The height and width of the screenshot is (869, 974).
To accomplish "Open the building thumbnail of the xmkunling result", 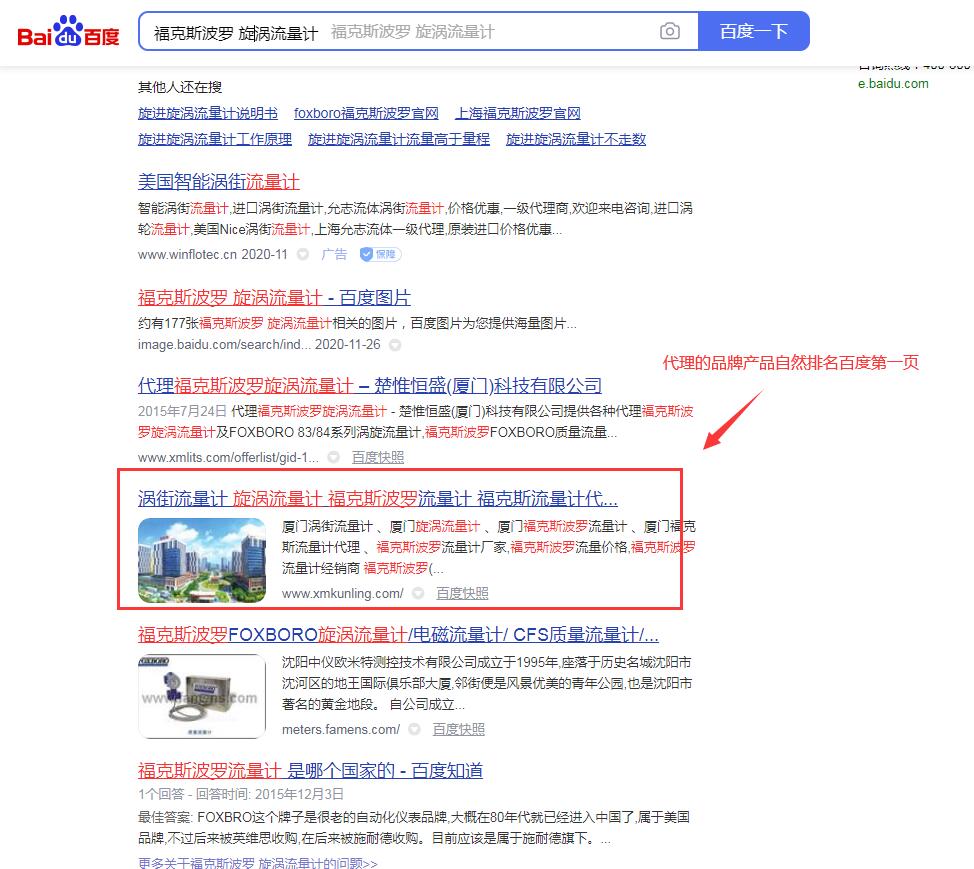I will 202,560.
